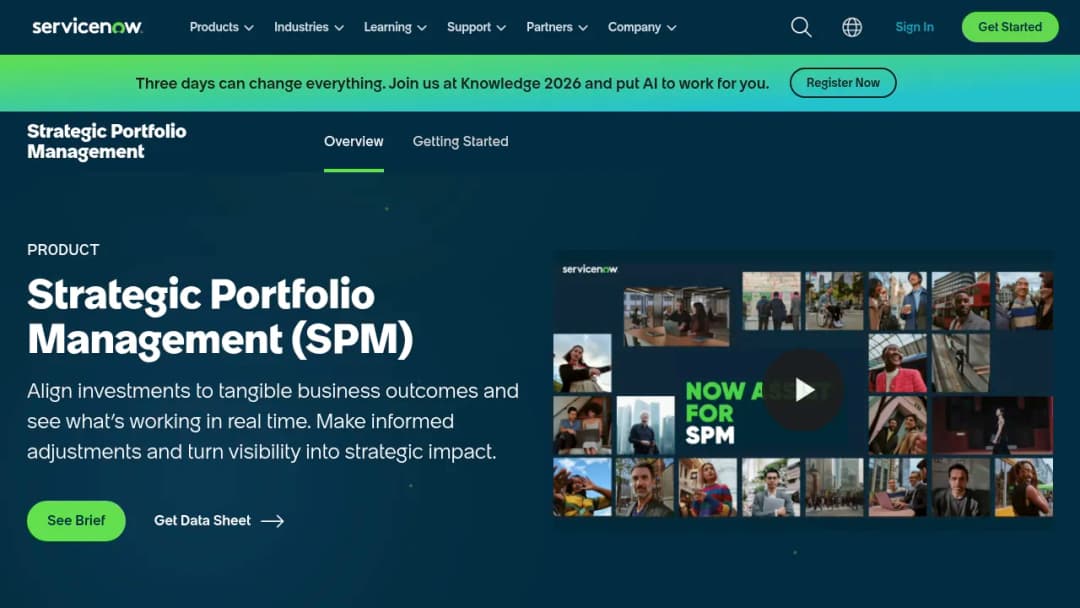The width and height of the screenshot is (1080, 608).
Task: Click the Strategic Portfolio Management (SPM) heading
Action: pos(220,317)
